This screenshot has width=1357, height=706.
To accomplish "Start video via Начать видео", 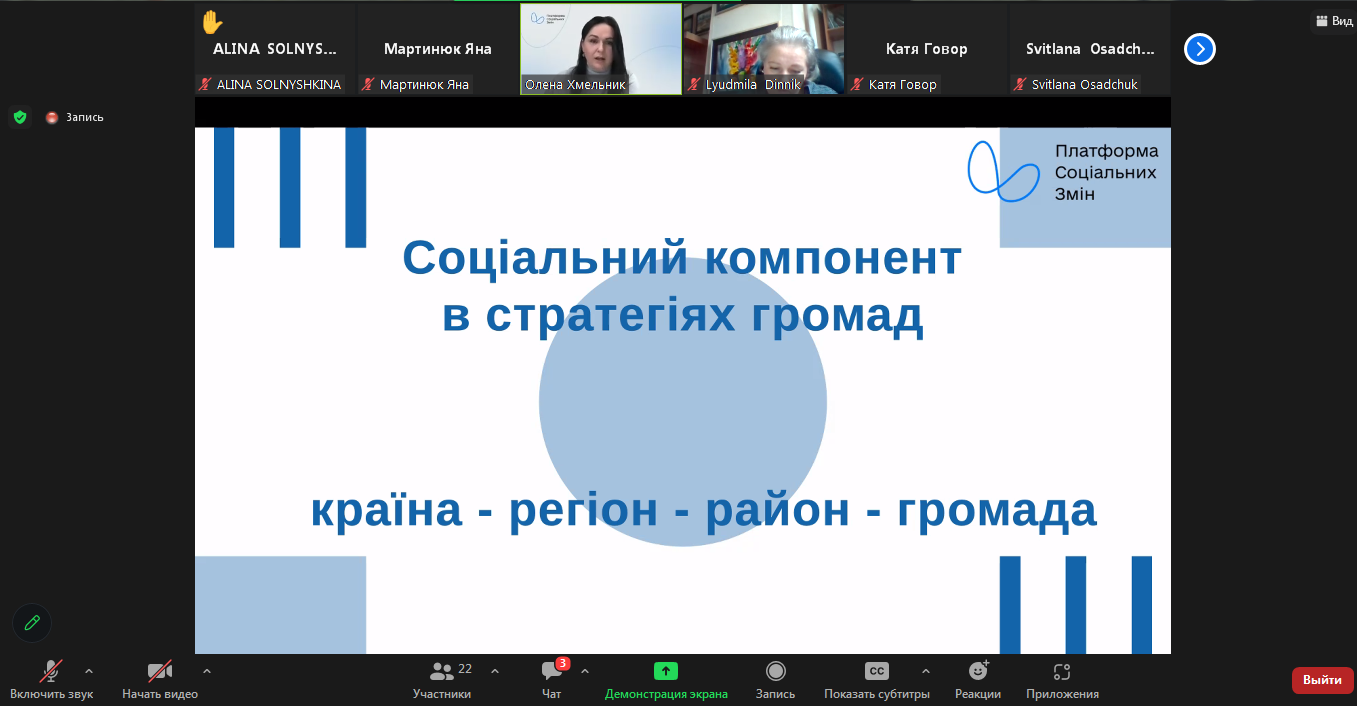I will (160, 679).
